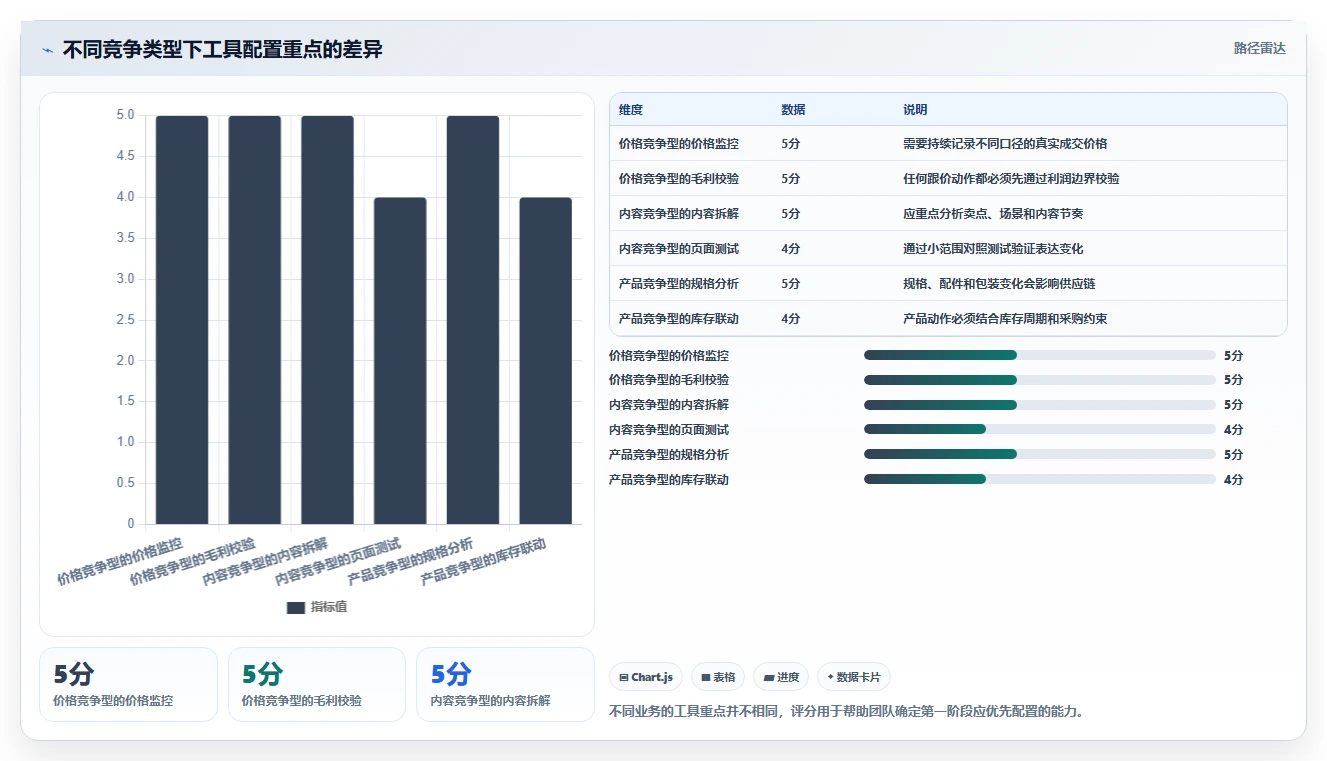Click 4分 value beside 产品竞争型的库存联动 progress bar
The image size is (1327, 761).
point(1233,480)
